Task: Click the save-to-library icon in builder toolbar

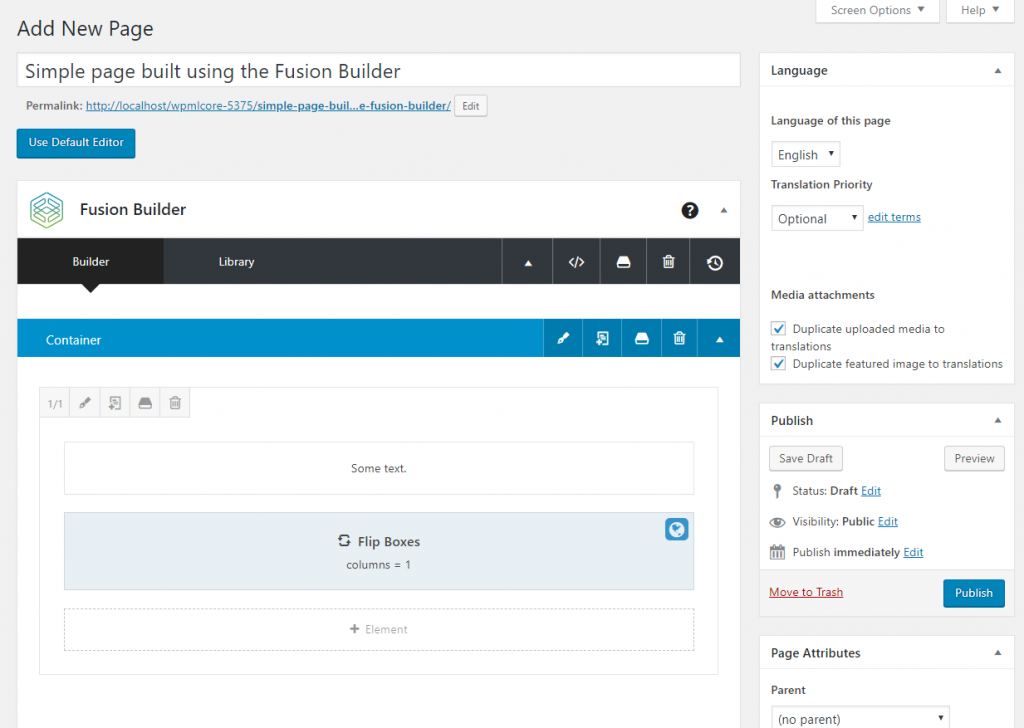Action: click(624, 262)
